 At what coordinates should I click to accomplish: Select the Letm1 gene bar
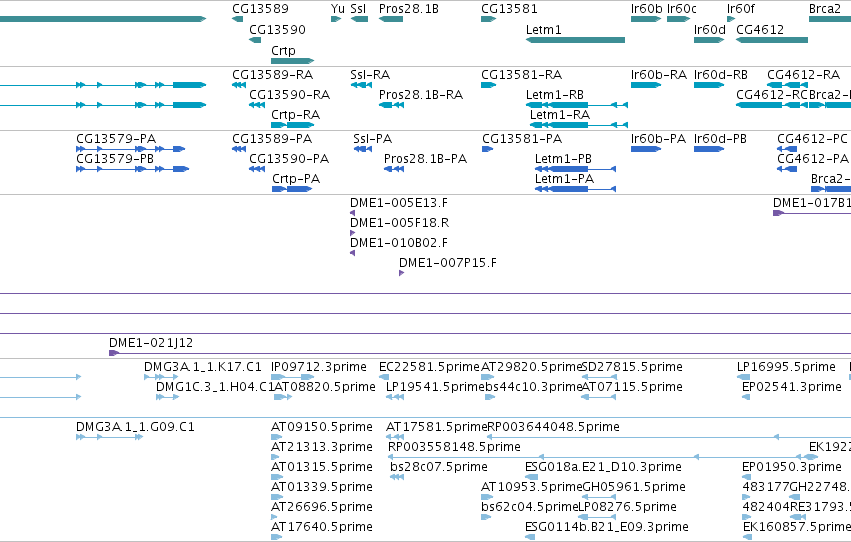575,40
